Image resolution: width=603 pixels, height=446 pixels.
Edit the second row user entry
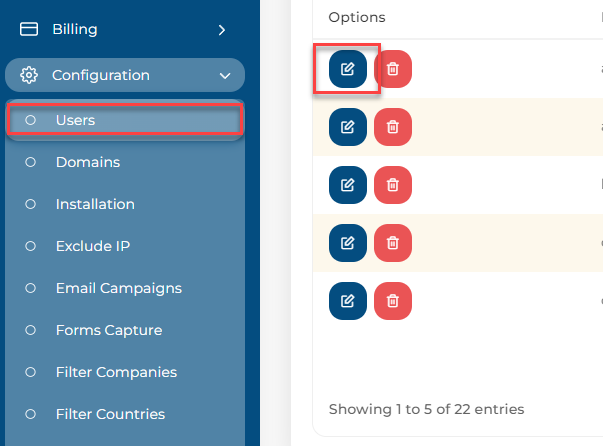tap(348, 127)
